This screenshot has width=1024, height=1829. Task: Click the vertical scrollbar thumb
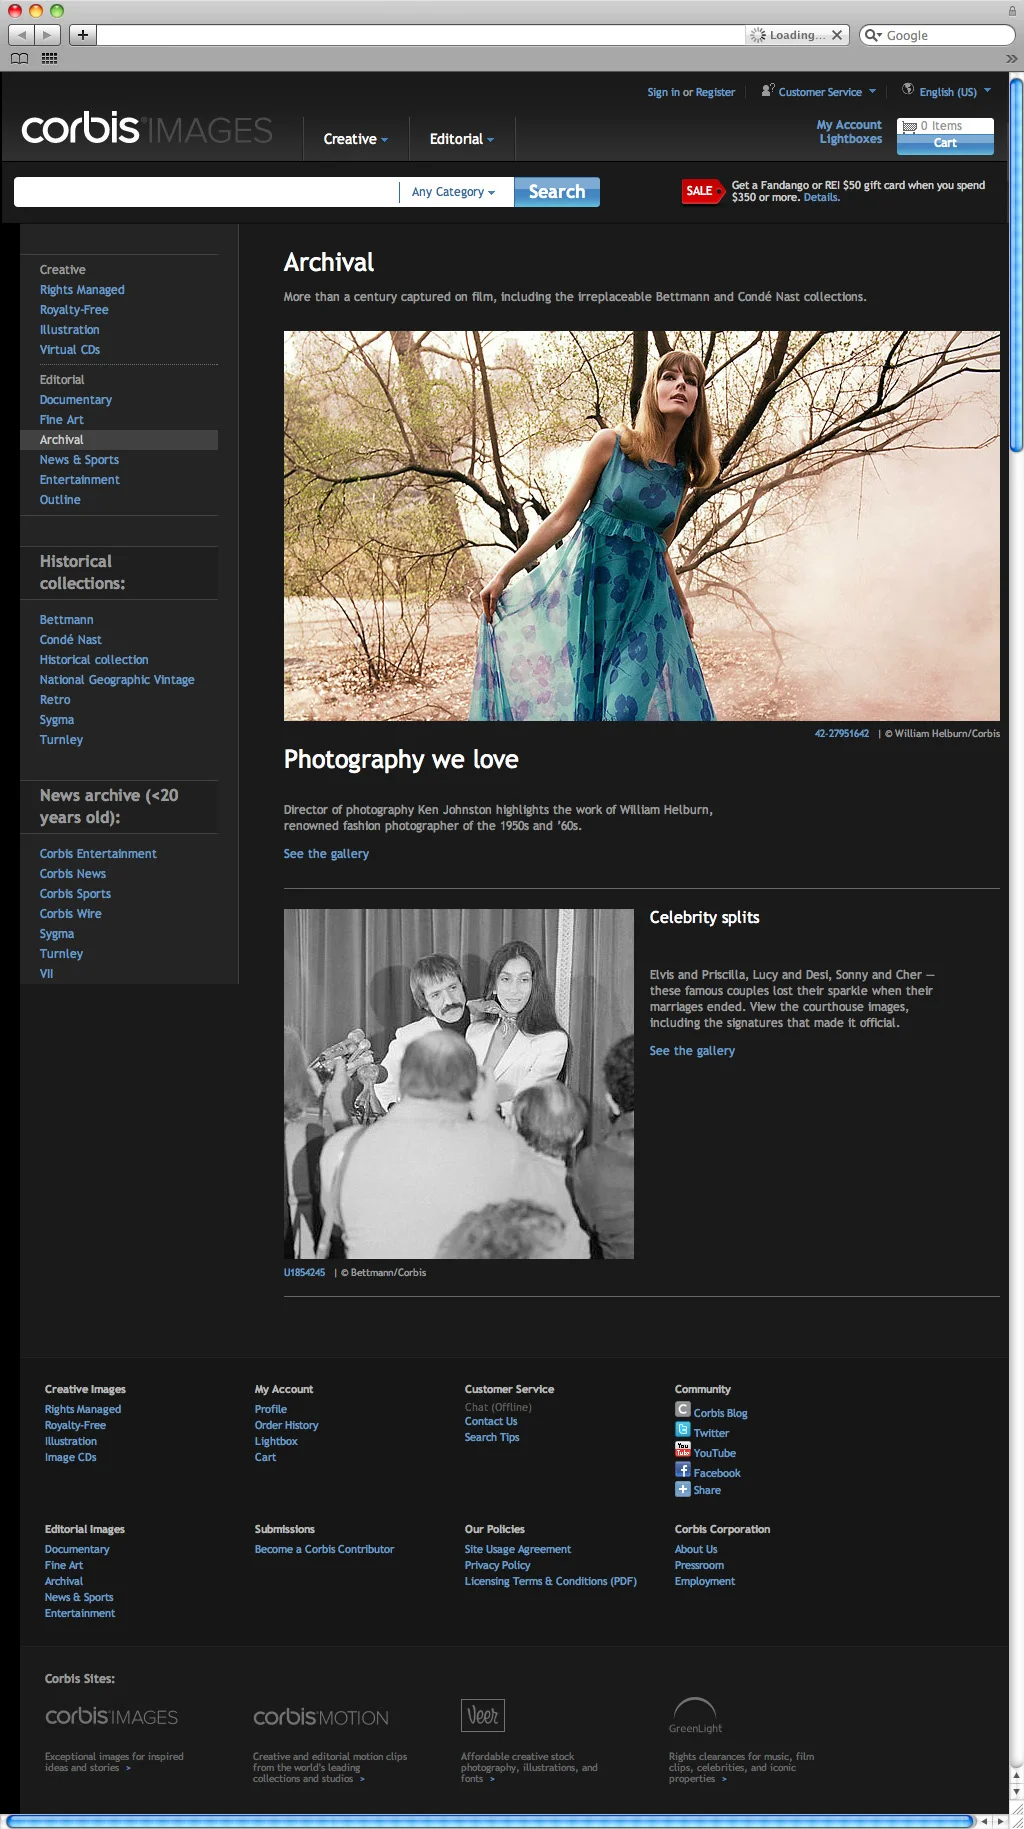1016,264
